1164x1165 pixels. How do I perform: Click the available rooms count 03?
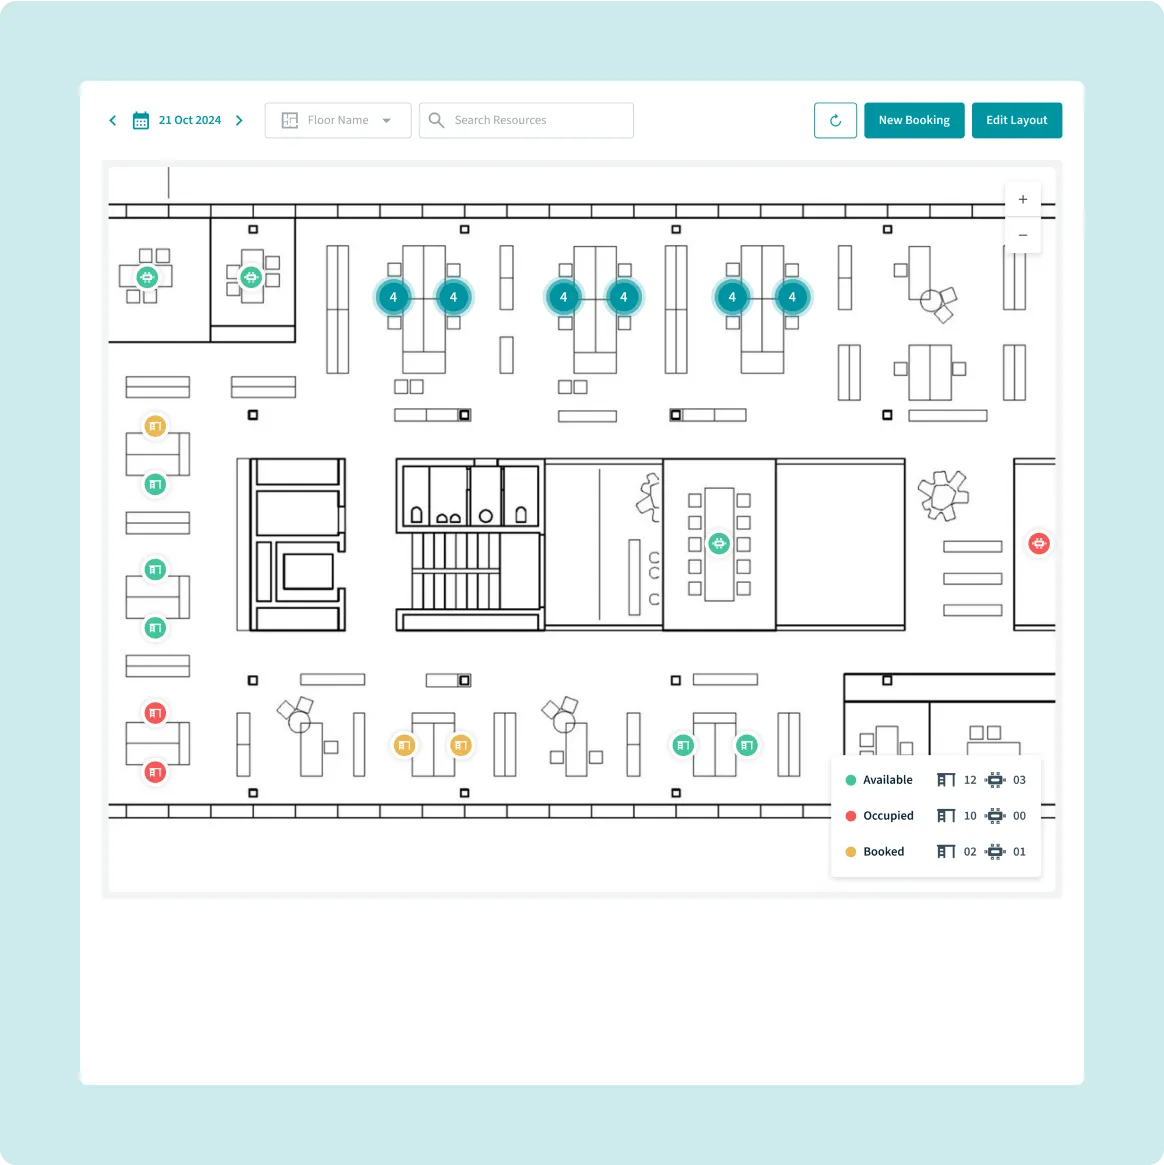pos(1019,780)
